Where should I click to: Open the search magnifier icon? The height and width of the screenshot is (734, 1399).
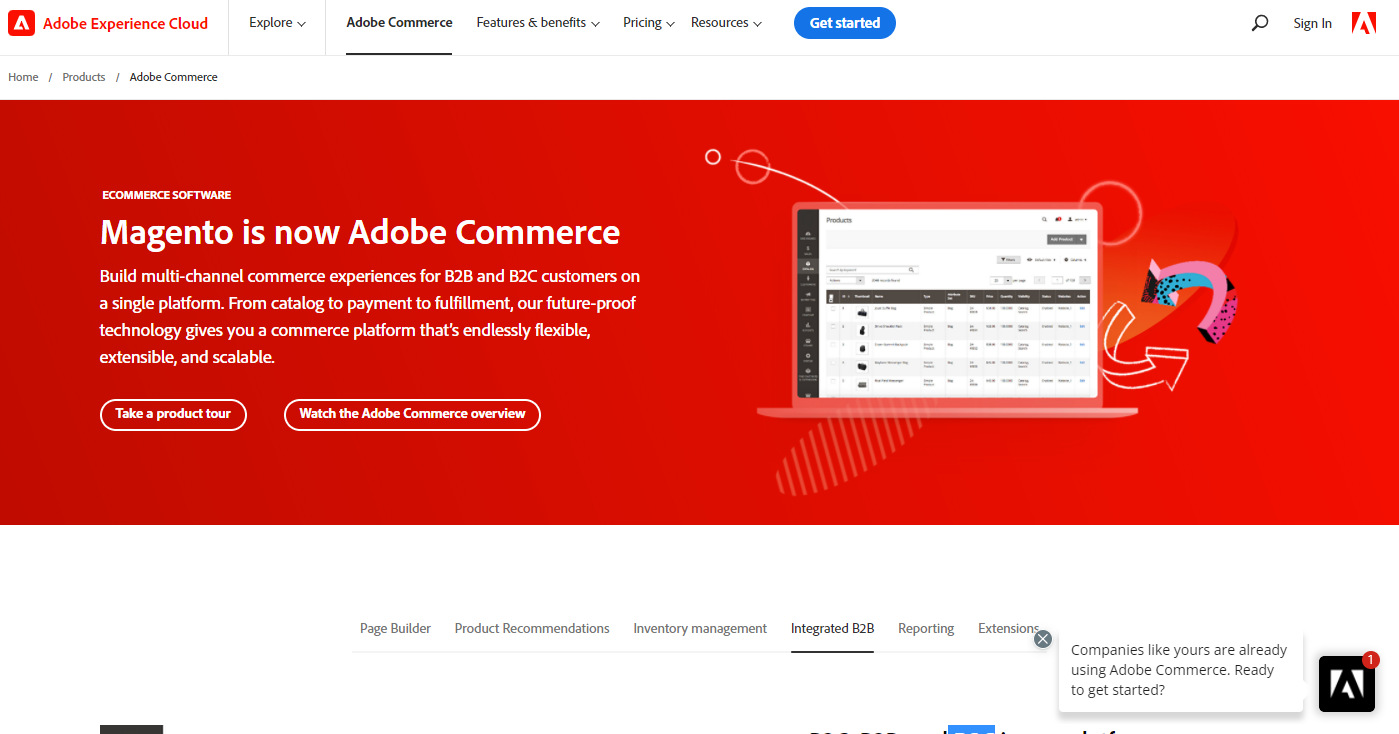coord(1260,23)
